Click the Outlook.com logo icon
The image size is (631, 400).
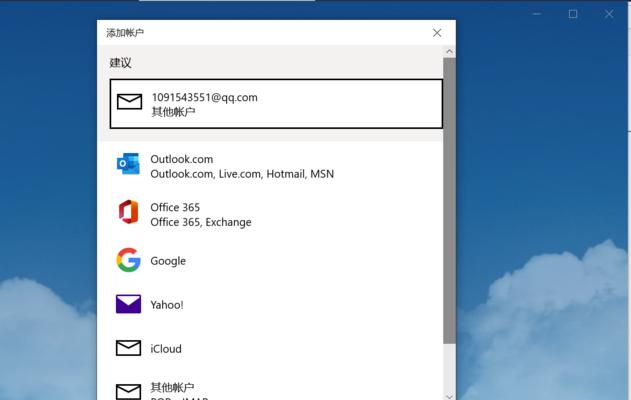pyautogui.click(x=128, y=164)
